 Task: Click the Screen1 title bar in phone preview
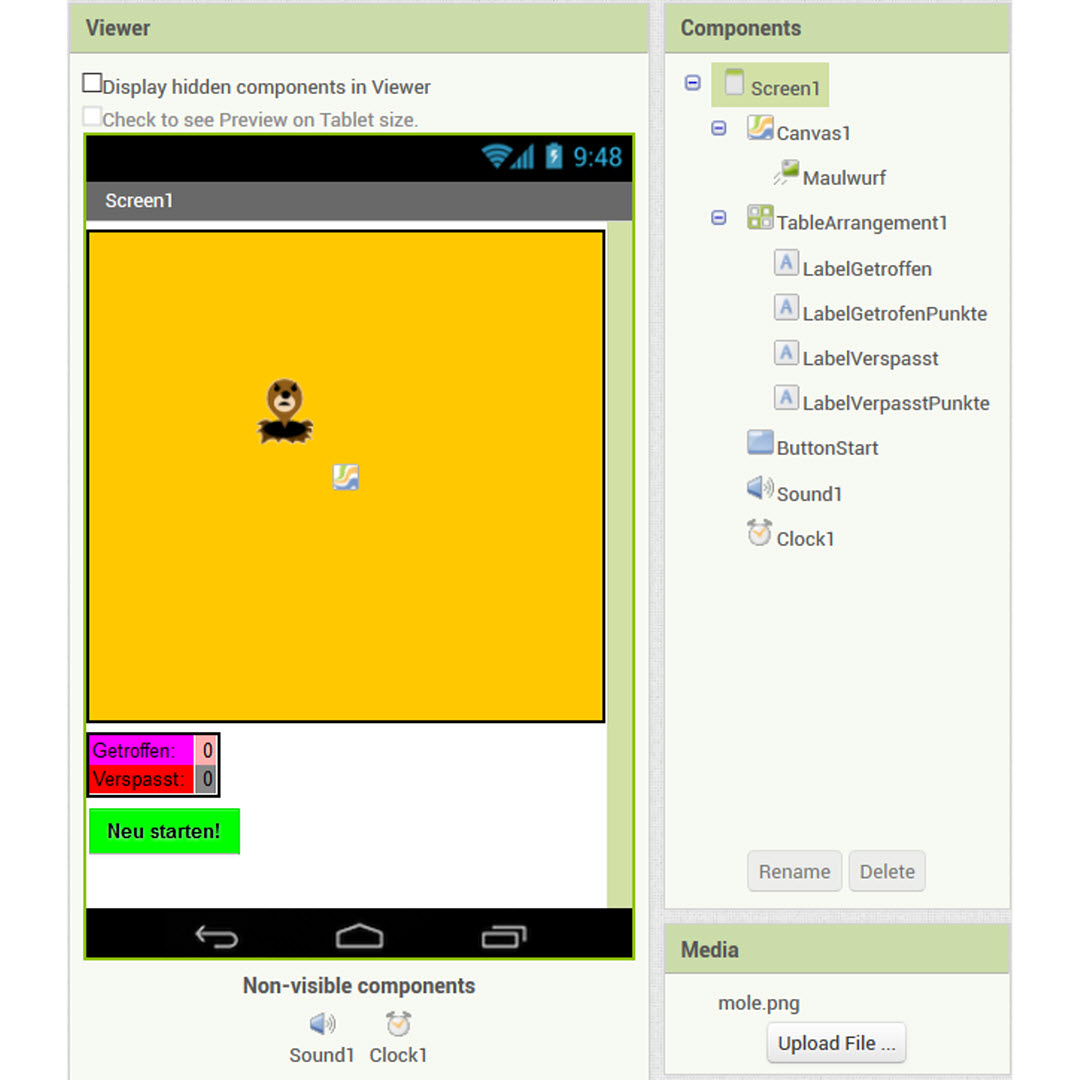(x=359, y=200)
